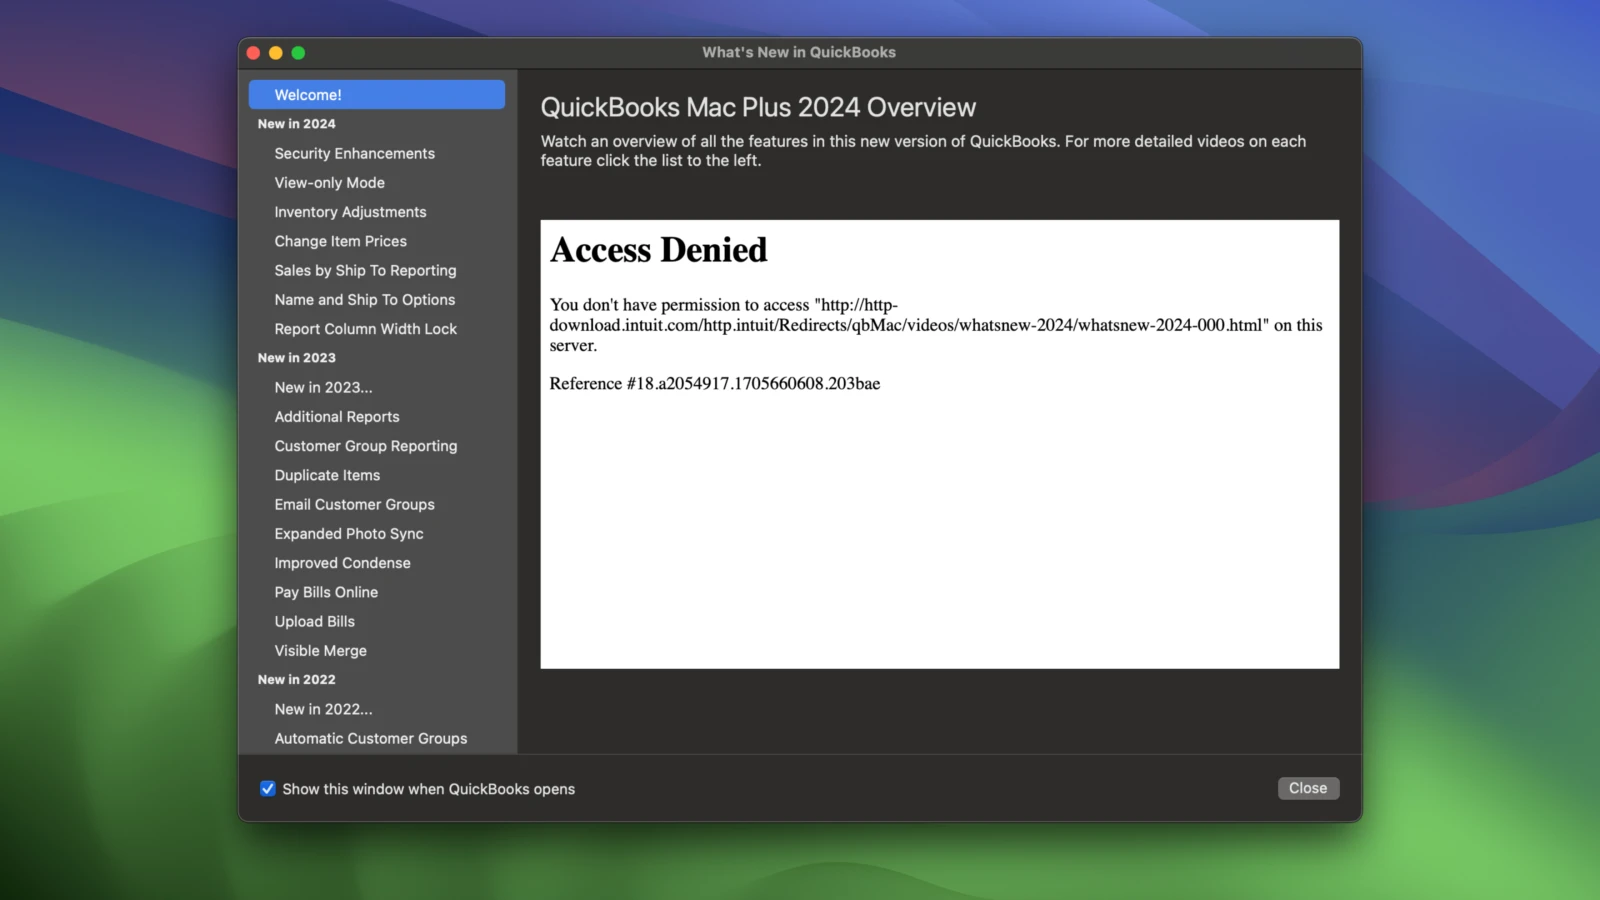Viewport: 1600px width, 900px height.
Task: Open the View-only Mode topic
Action: click(329, 182)
